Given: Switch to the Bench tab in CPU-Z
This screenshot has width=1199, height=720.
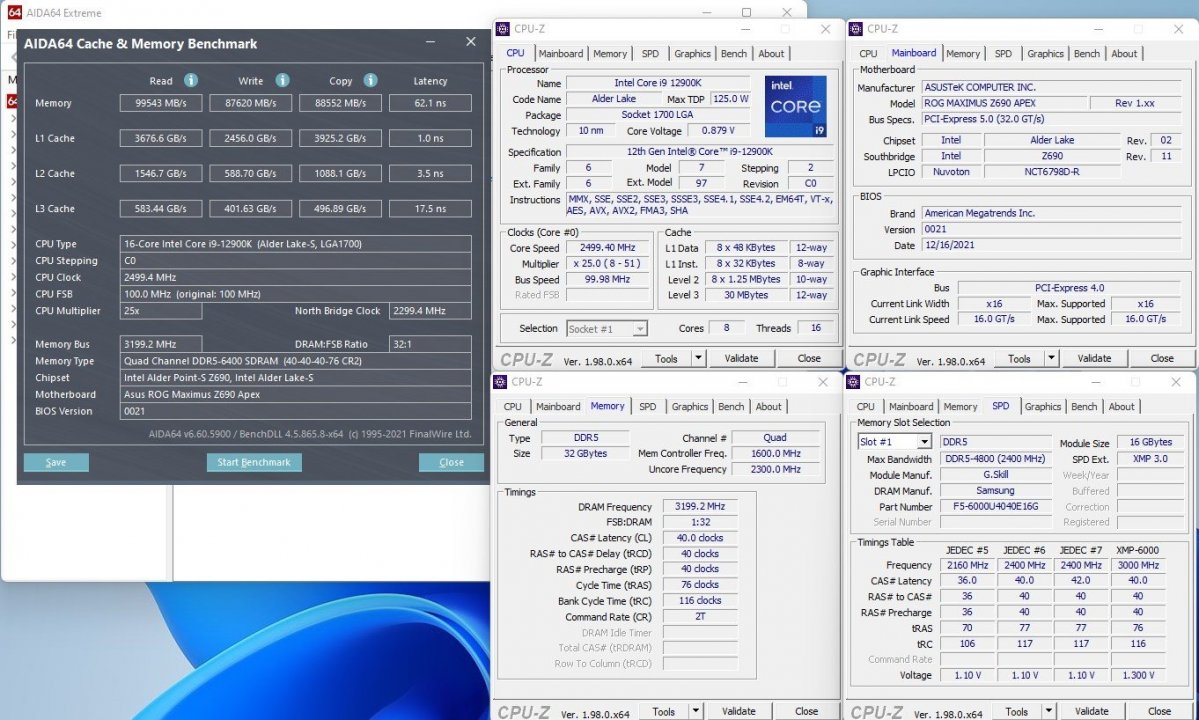Looking at the screenshot, I should click(735, 53).
